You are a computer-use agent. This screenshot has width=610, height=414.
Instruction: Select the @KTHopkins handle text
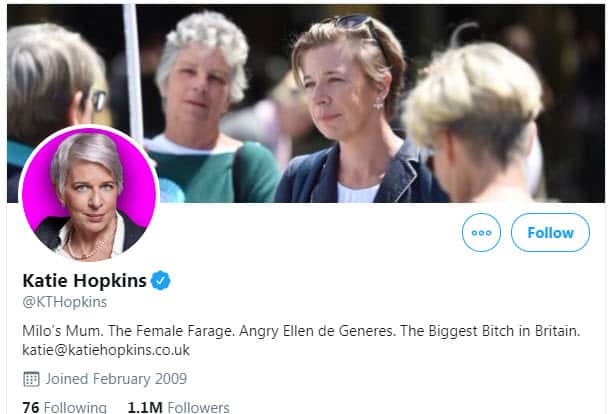click(64, 301)
